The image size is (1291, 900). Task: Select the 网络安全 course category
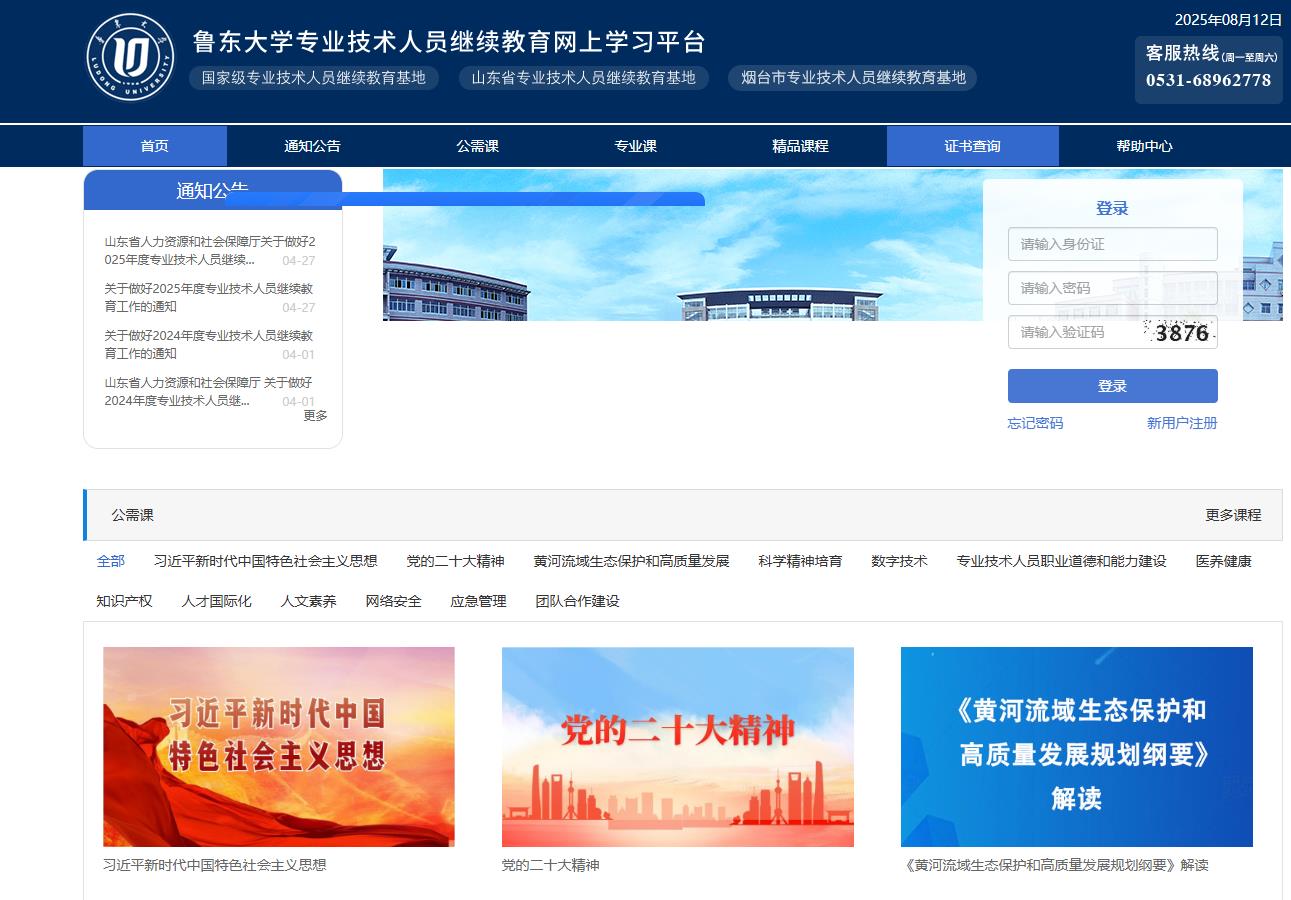point(393,601)
